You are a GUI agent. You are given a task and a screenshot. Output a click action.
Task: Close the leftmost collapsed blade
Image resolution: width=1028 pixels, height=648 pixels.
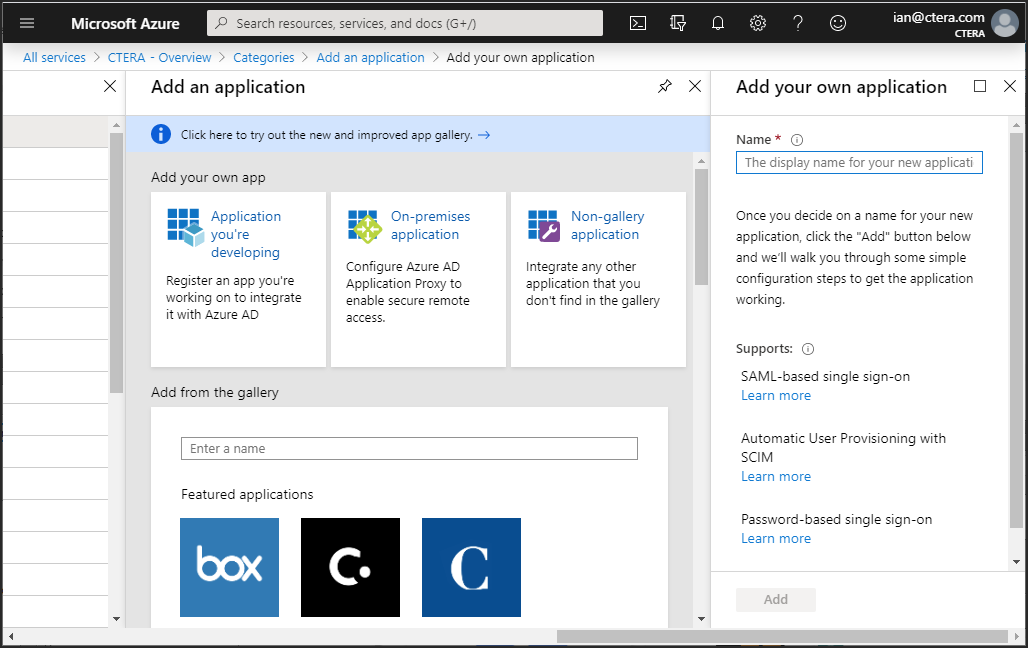coord(110,86)
